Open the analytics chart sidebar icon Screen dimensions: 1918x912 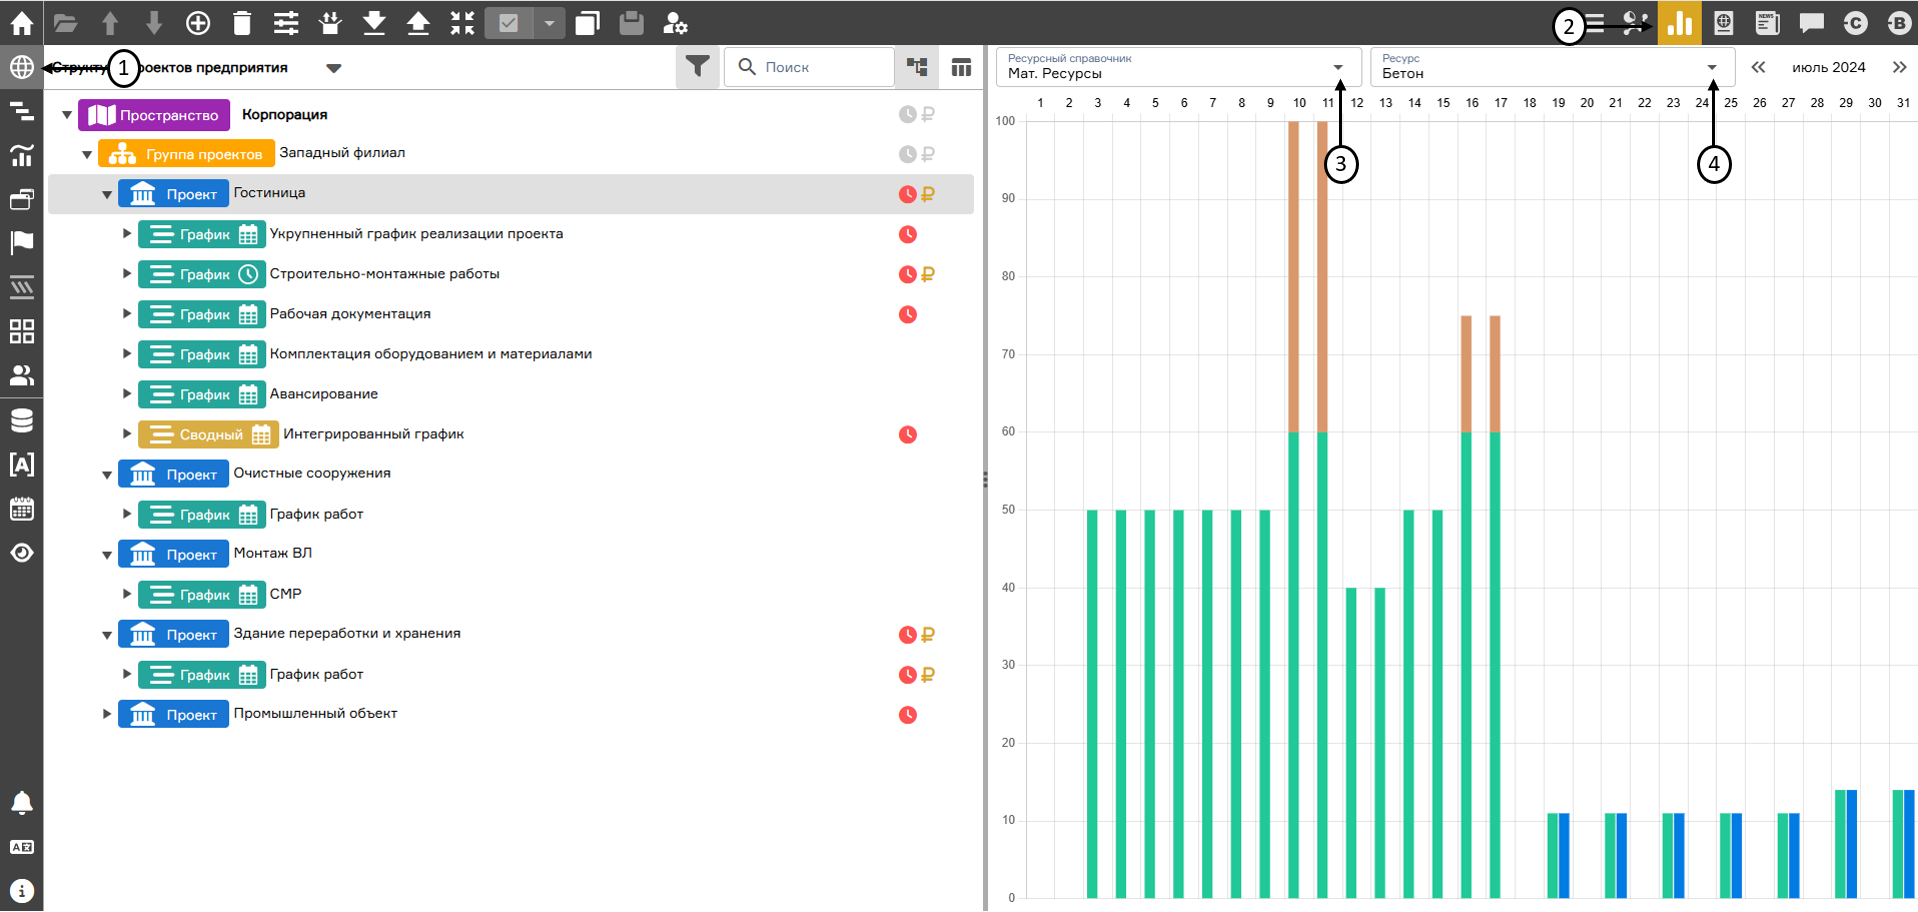pyautogui.click(x=21, y=155)
